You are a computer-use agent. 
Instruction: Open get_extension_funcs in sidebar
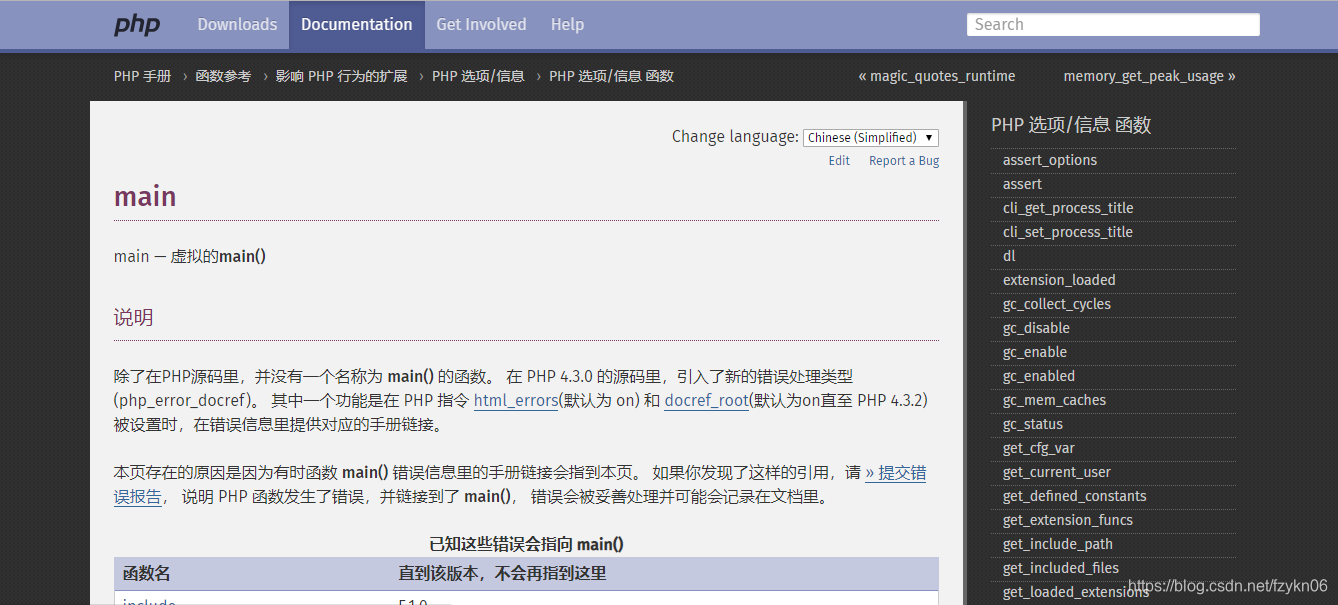(1068, 520)
